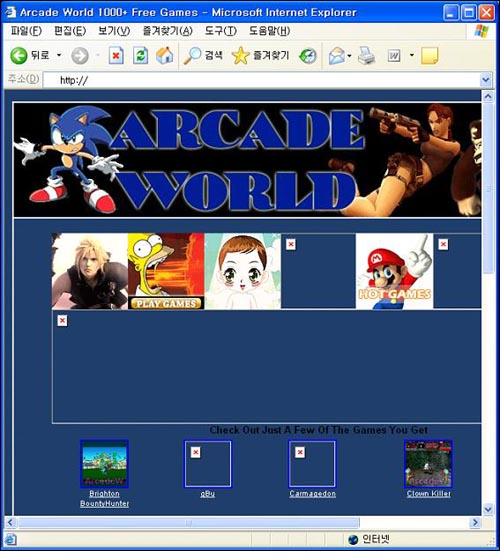500x551 pixels.
Task: Click the Mail envelope icon
Action: 337,56
